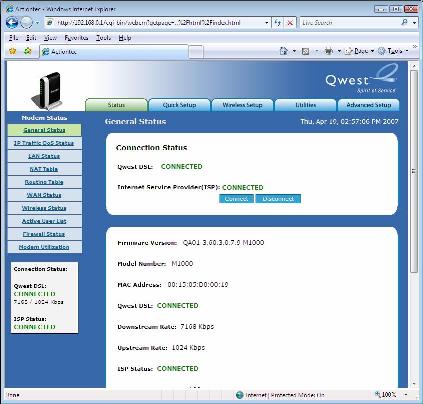Screen dimensions: 423x404
Task: Click the Disconnect button
Action: (x=278, y=199)
